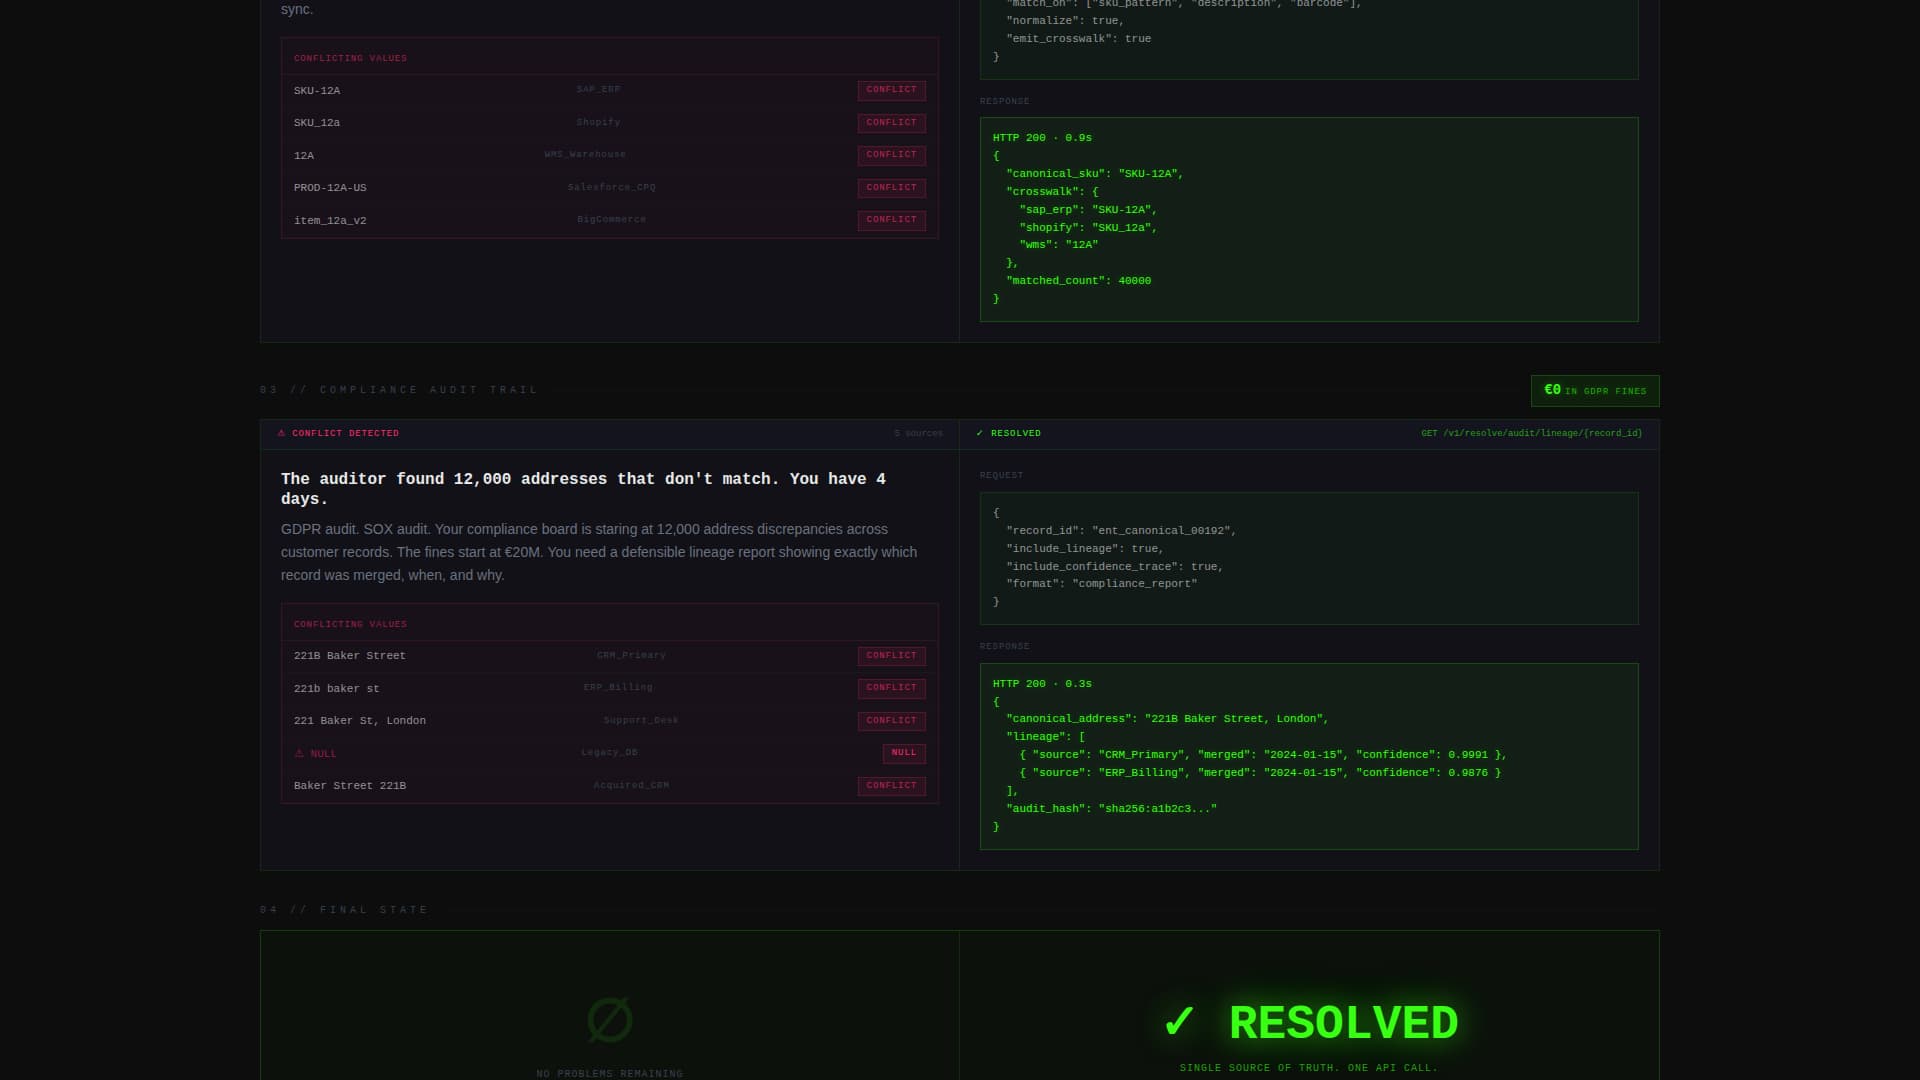Click the canonical_sku line in response
This screenshot has width=1920, height=1080.
click(x=1095, y=174)
